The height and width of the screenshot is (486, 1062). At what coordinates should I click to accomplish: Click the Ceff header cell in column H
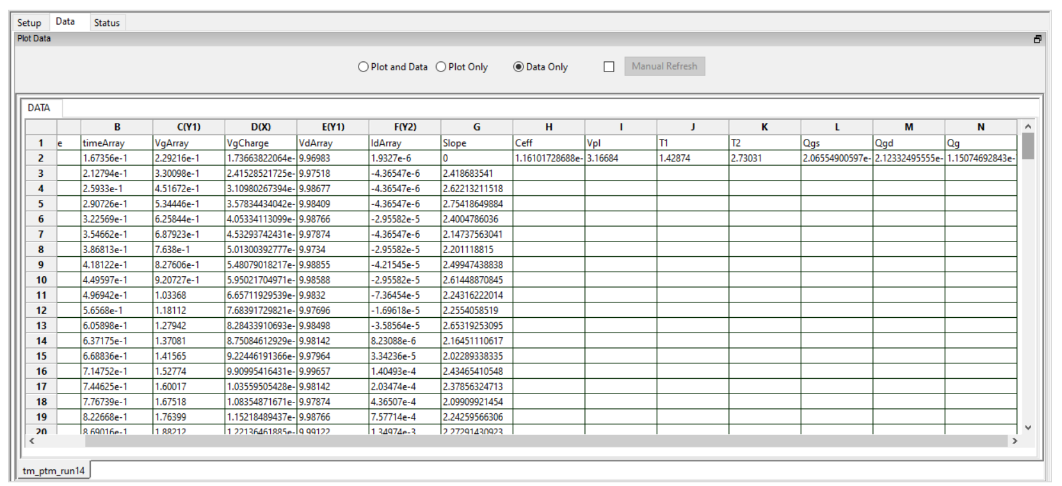pyautogui.click(x=548, y=143)
